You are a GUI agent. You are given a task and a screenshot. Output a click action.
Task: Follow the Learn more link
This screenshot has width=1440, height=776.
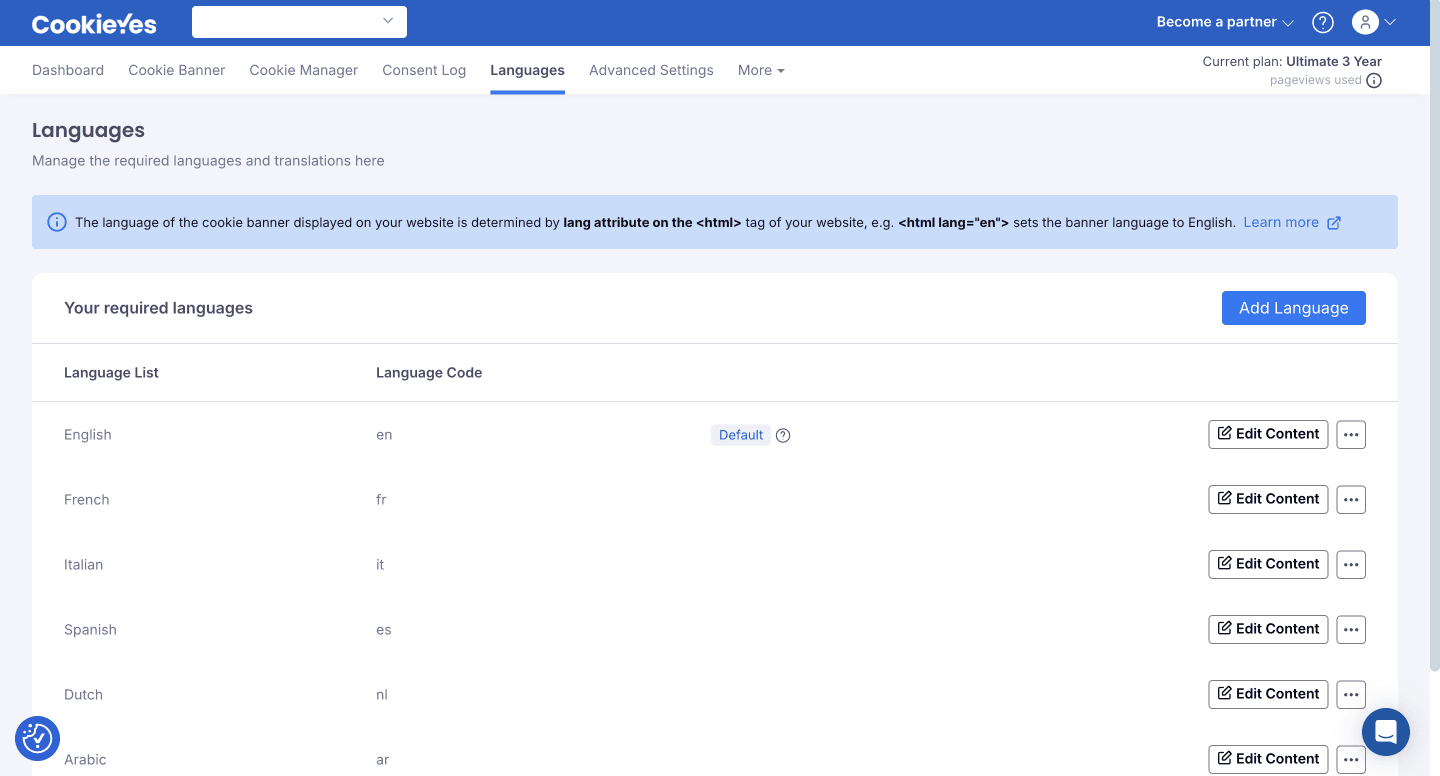pyautogui.click(x=1281, y=222)
